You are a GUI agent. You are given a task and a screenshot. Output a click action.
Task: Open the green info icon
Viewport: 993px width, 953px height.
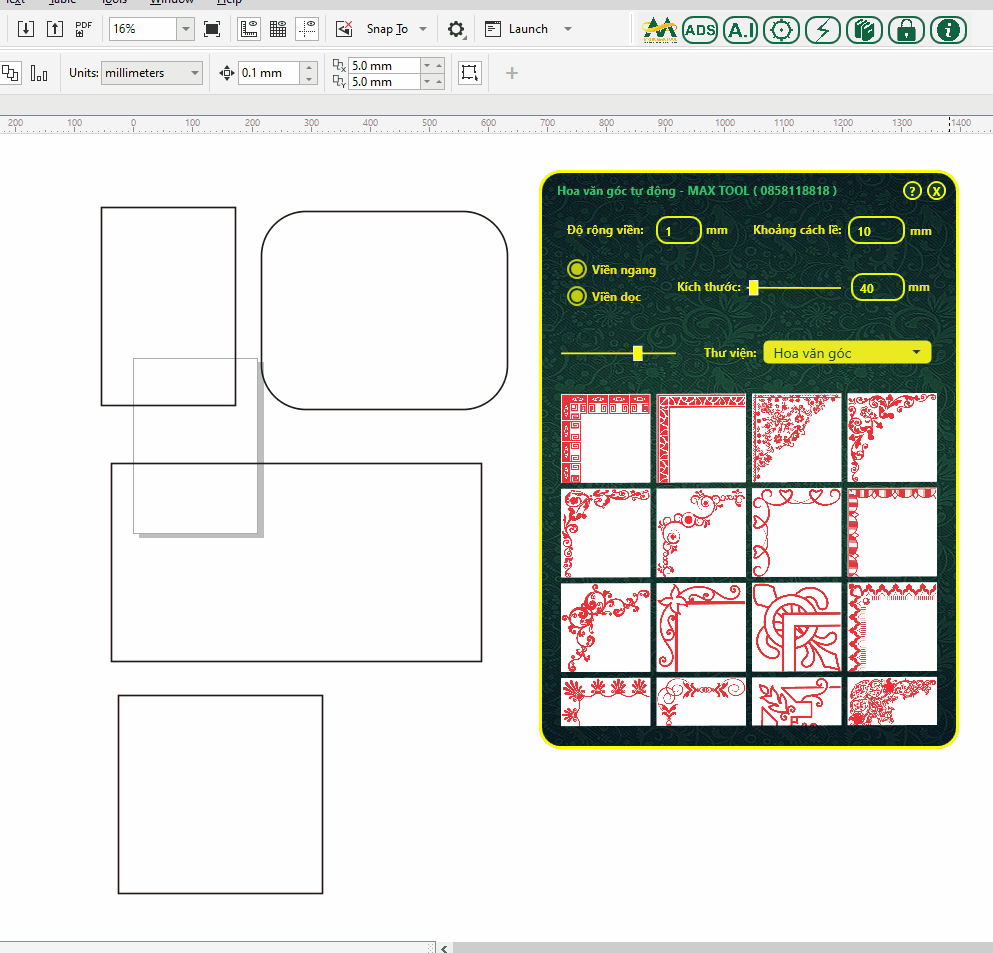947,30
